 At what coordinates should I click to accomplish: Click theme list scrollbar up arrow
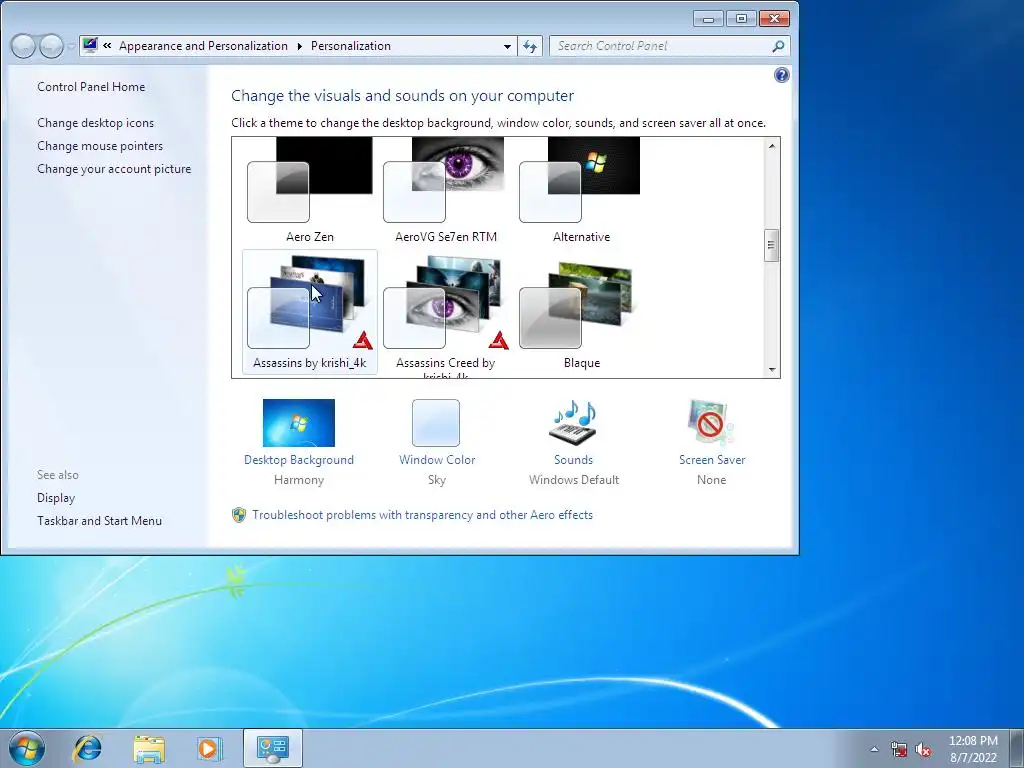point(772,146)
